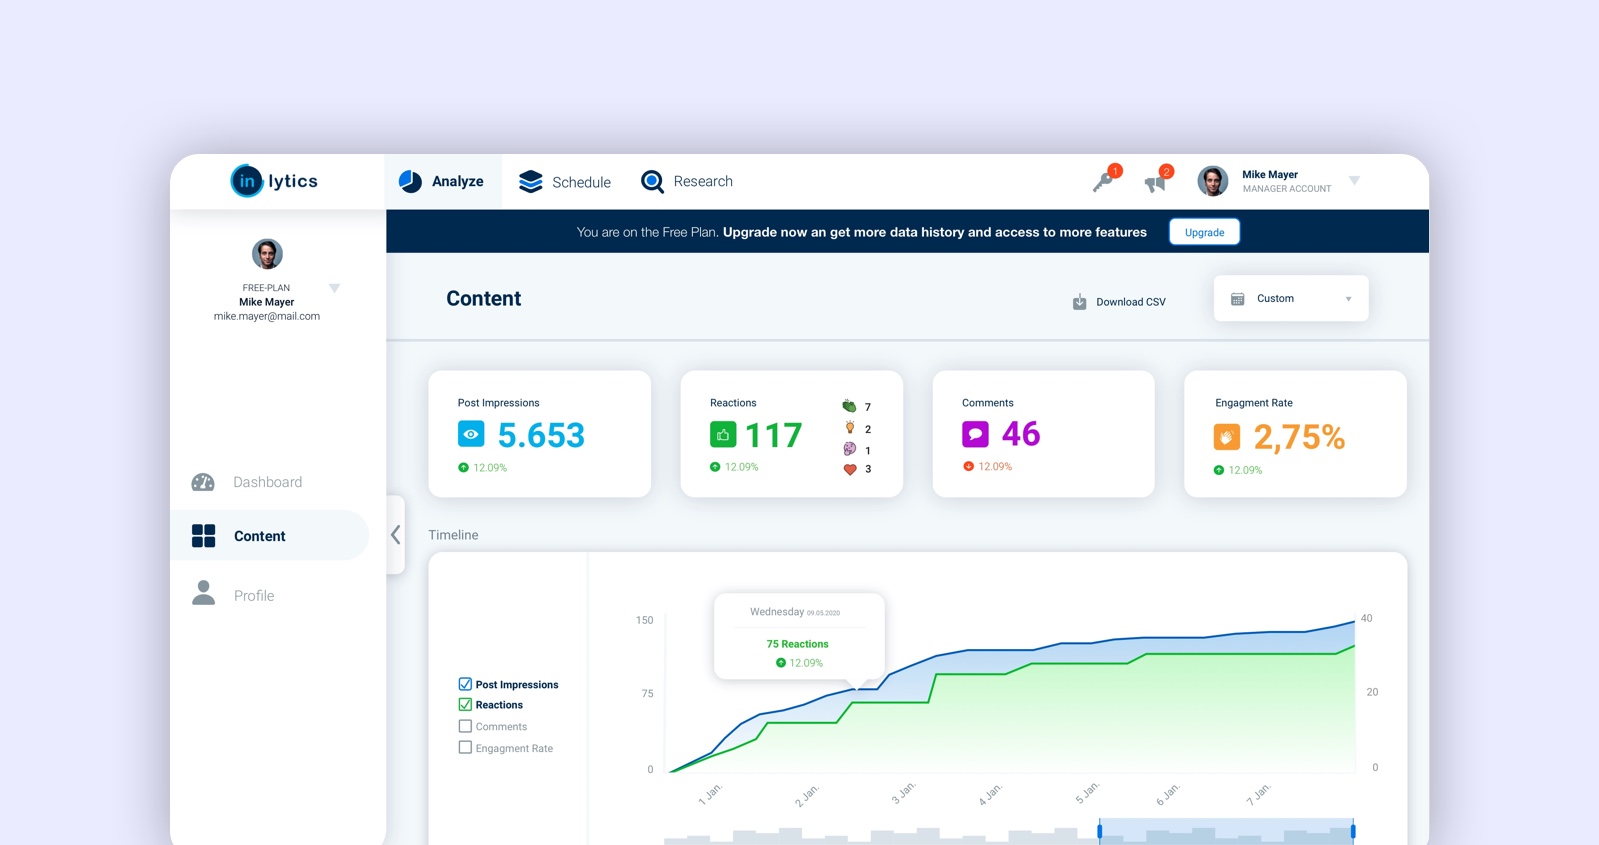
Task: Click the eye icon on Post Impressions
Action: coord(471,434)
